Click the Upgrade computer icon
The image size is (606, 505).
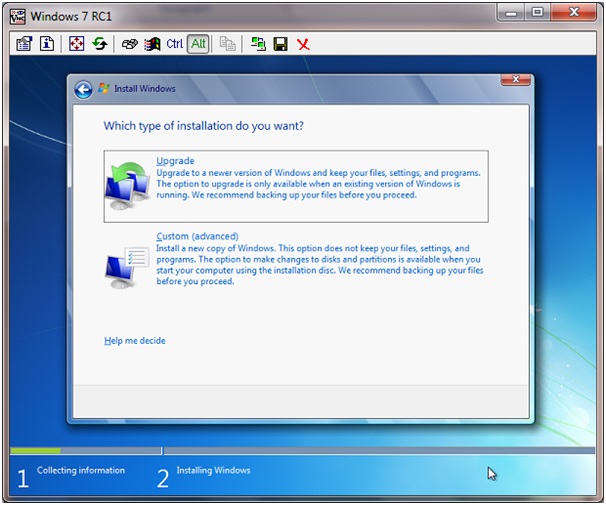point(128,185)
